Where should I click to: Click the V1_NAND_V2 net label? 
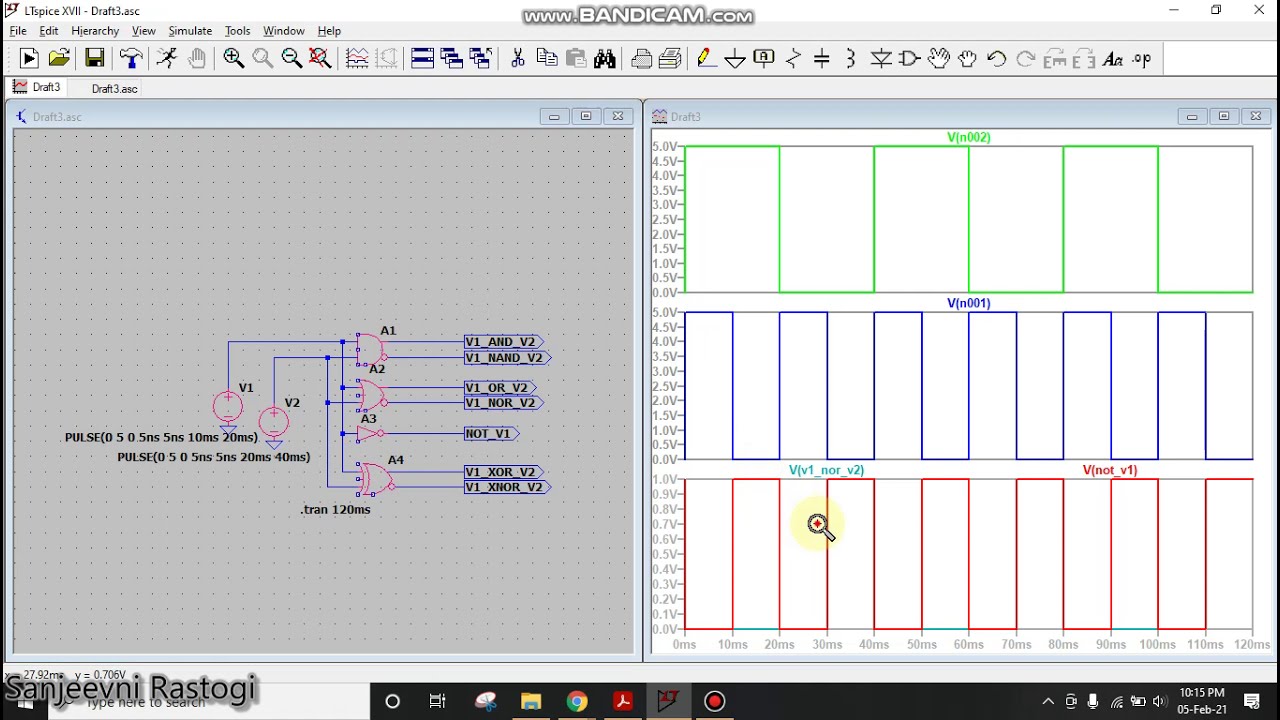(x=506, y=358)
